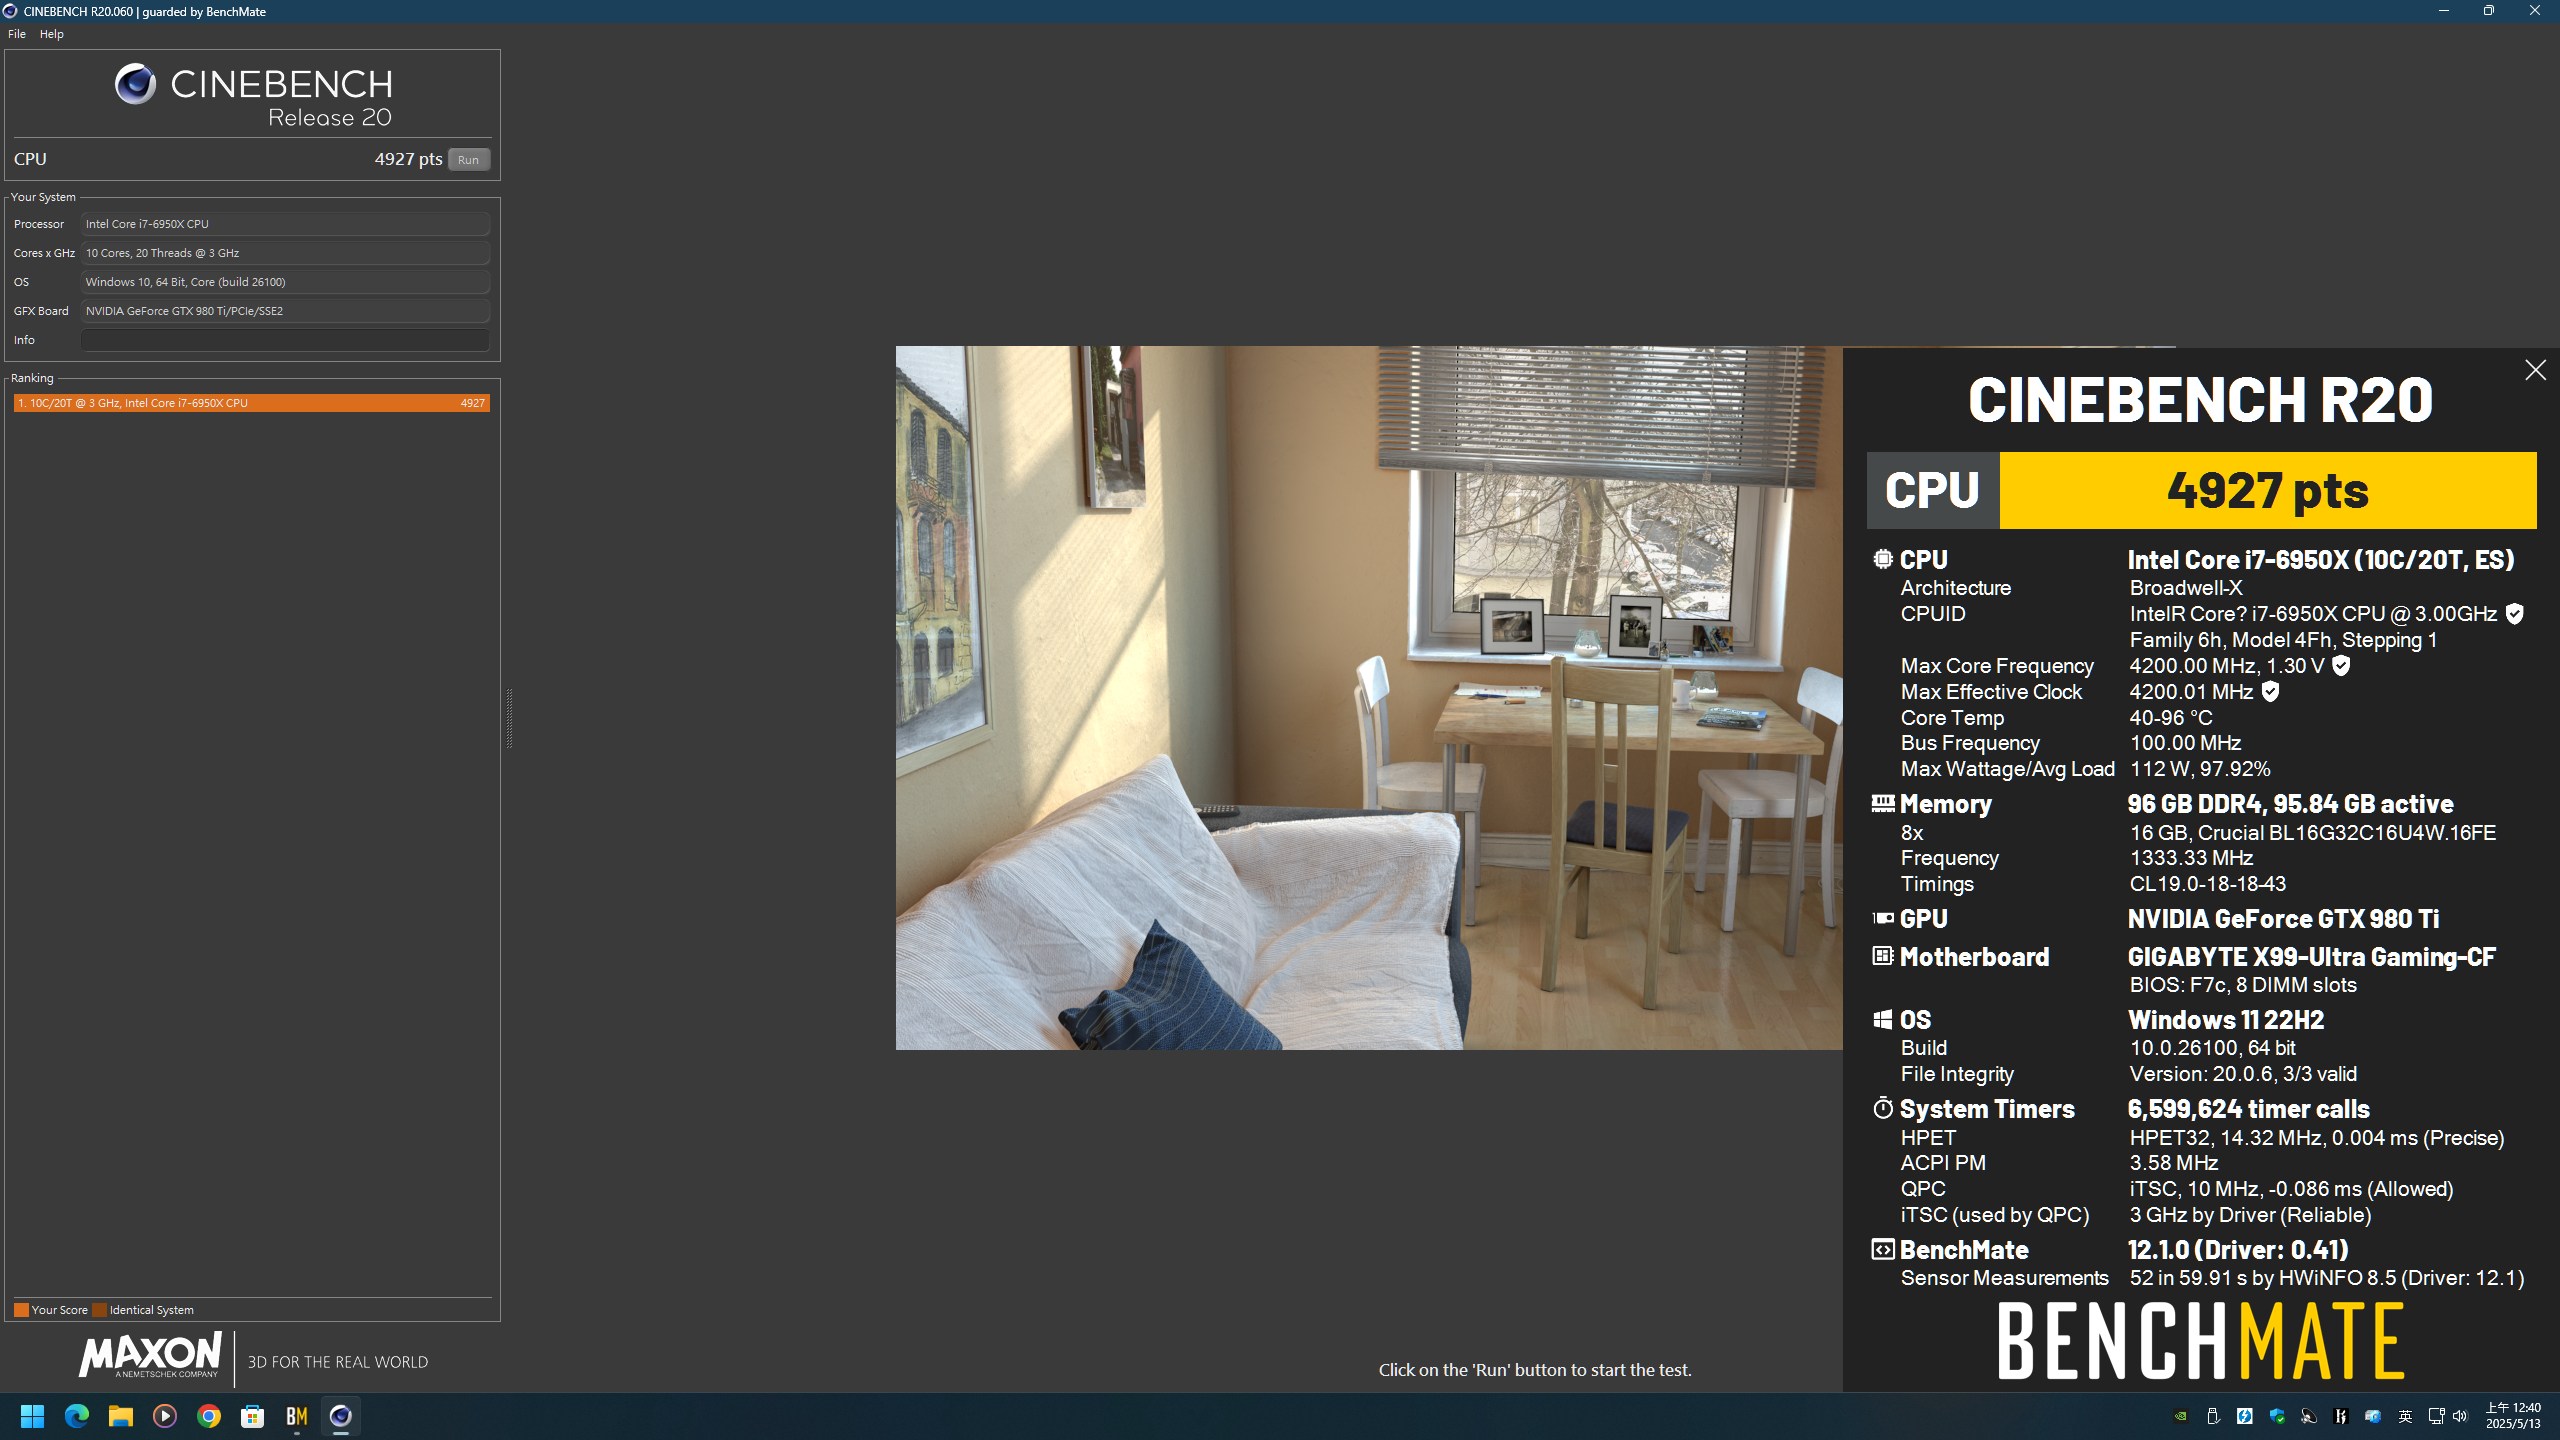
Task: Open the File menu
Action: coord(17,34)
